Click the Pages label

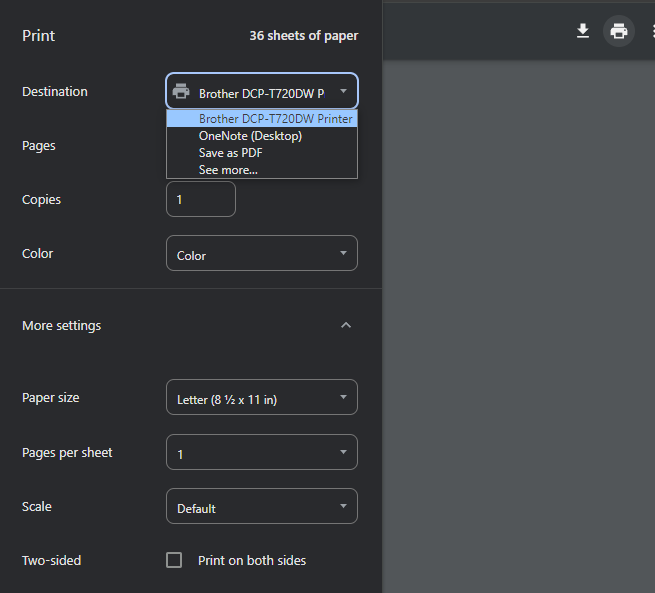[38, 146]
